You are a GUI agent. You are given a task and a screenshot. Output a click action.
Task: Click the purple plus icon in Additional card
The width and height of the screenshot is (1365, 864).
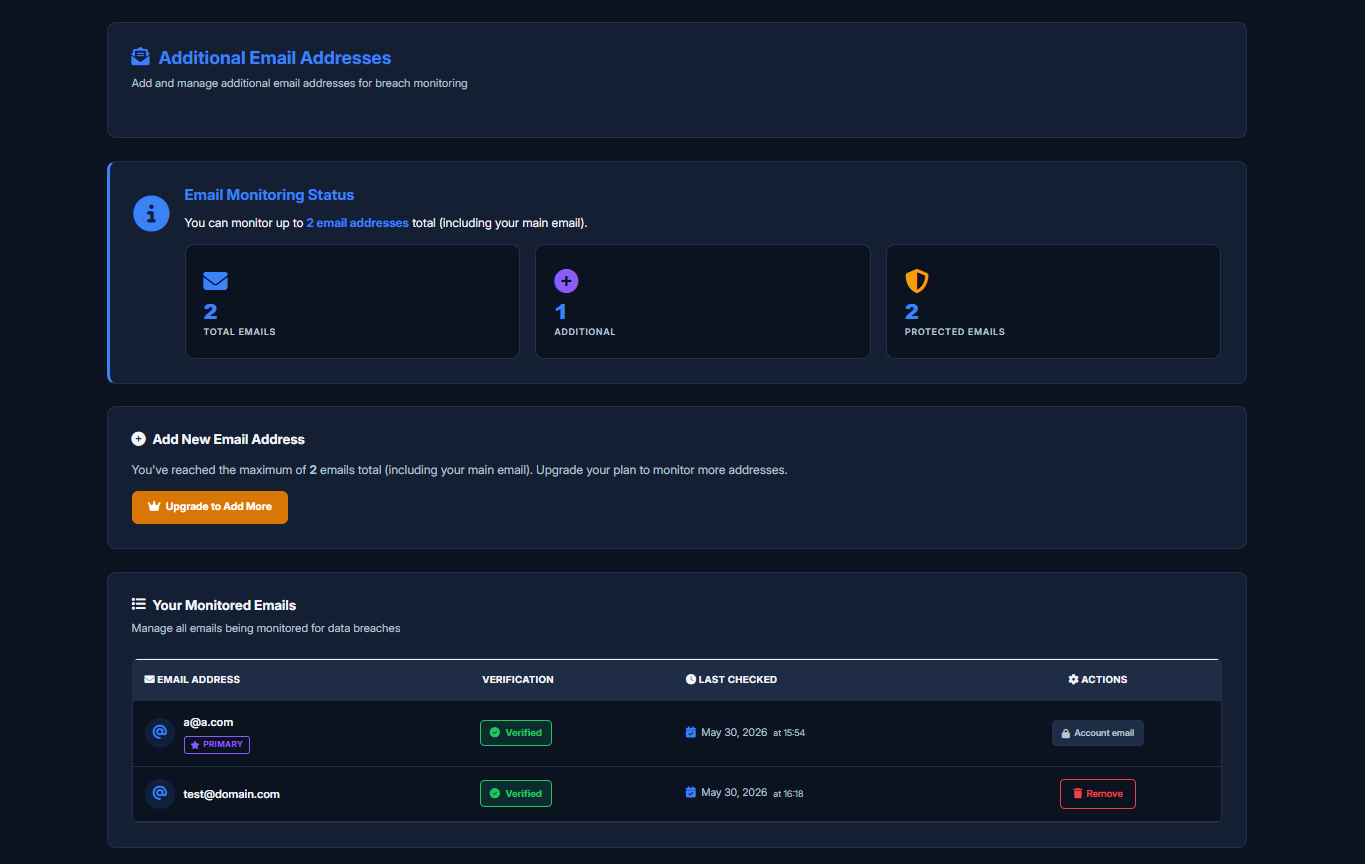[566, 281]
